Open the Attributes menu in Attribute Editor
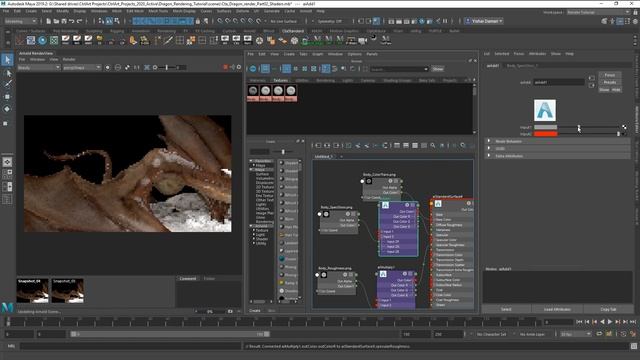Image resolution: width=640 pixels, height=360 pixels. (537, 54)
